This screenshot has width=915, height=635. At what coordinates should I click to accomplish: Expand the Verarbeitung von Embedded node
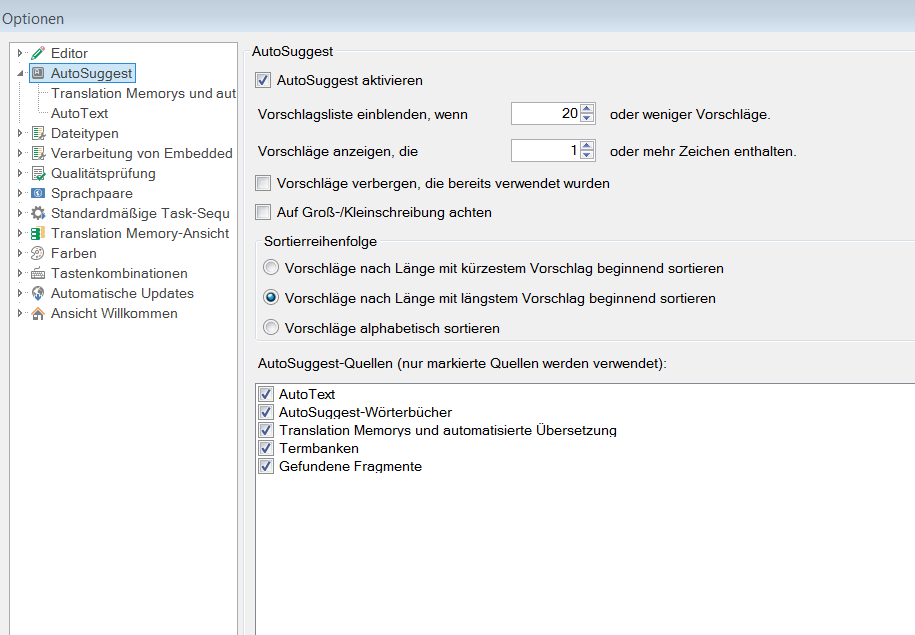point(20,153)
